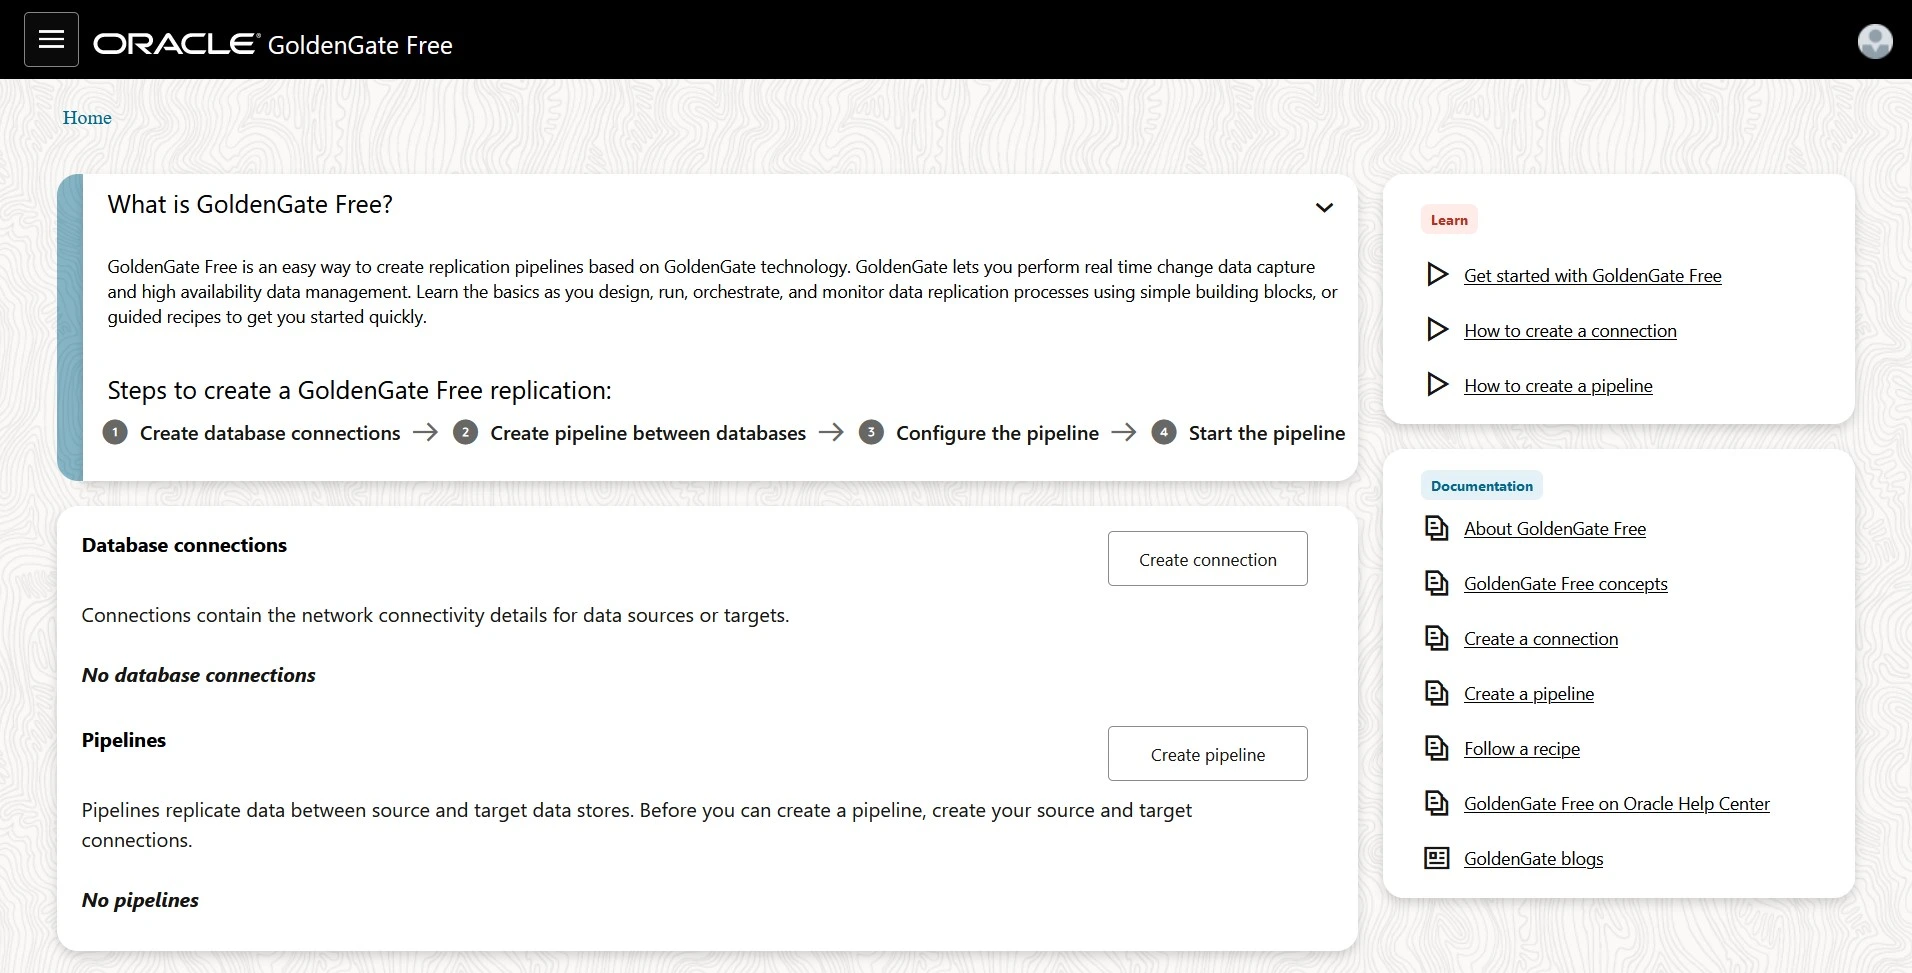Image resolution: width=1912 pixels, height=973 pixels.
Task: Click document icon beside Create a pipeline
Action: (1436, 693)
